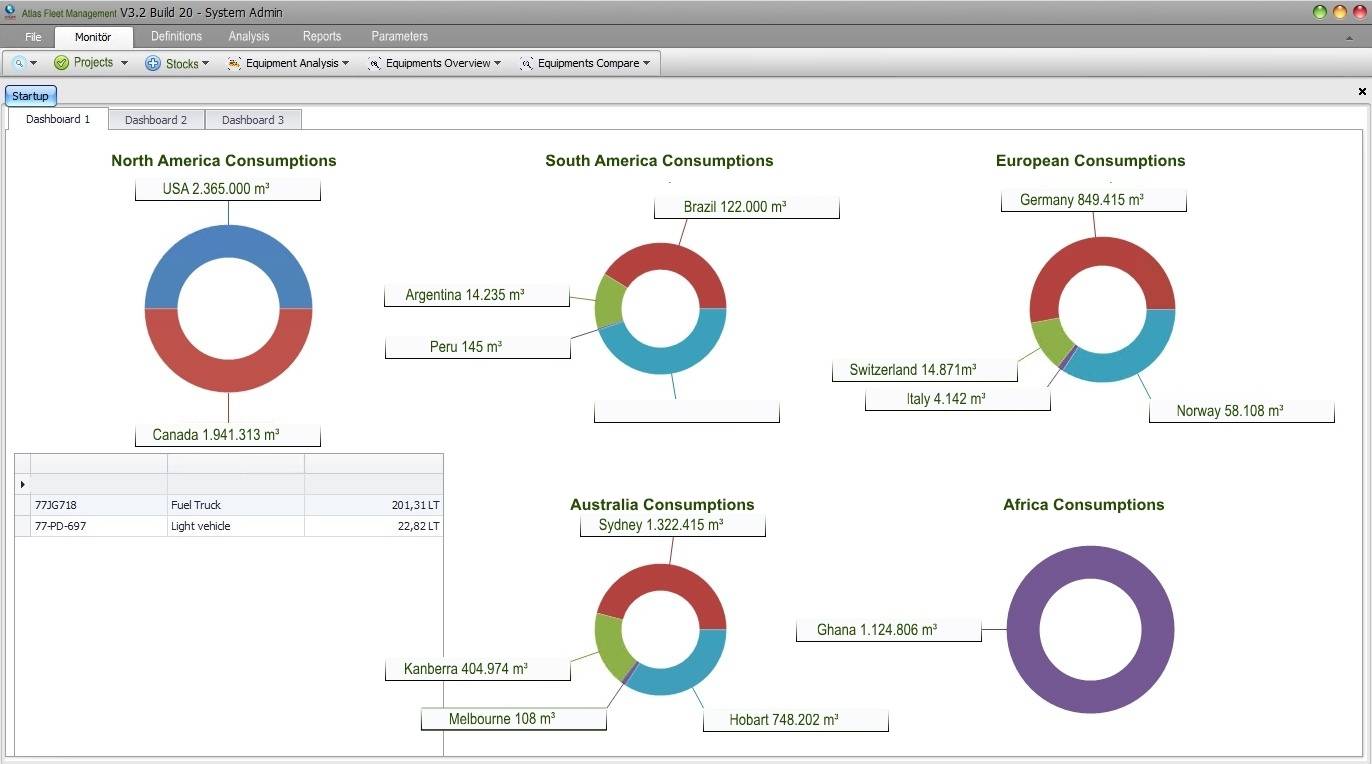Expand the Stocks dropdown arrow
Screen dimensions: 1372x764
click(205, 63)
